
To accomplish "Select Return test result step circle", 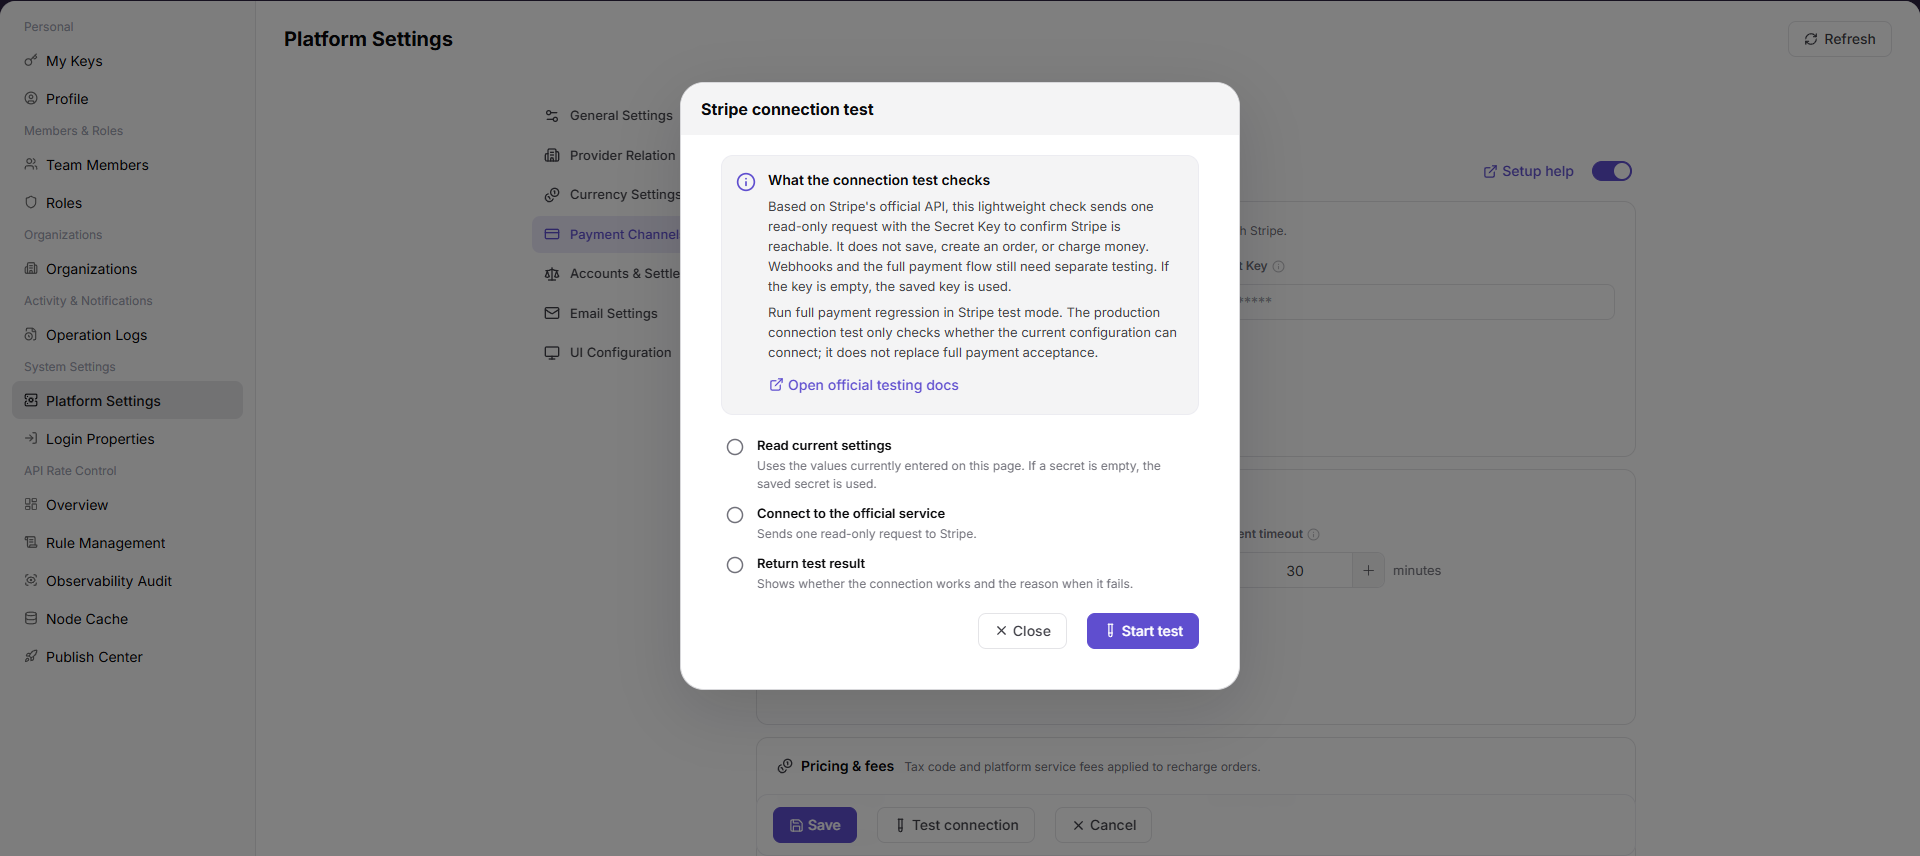I will [735, 565].
